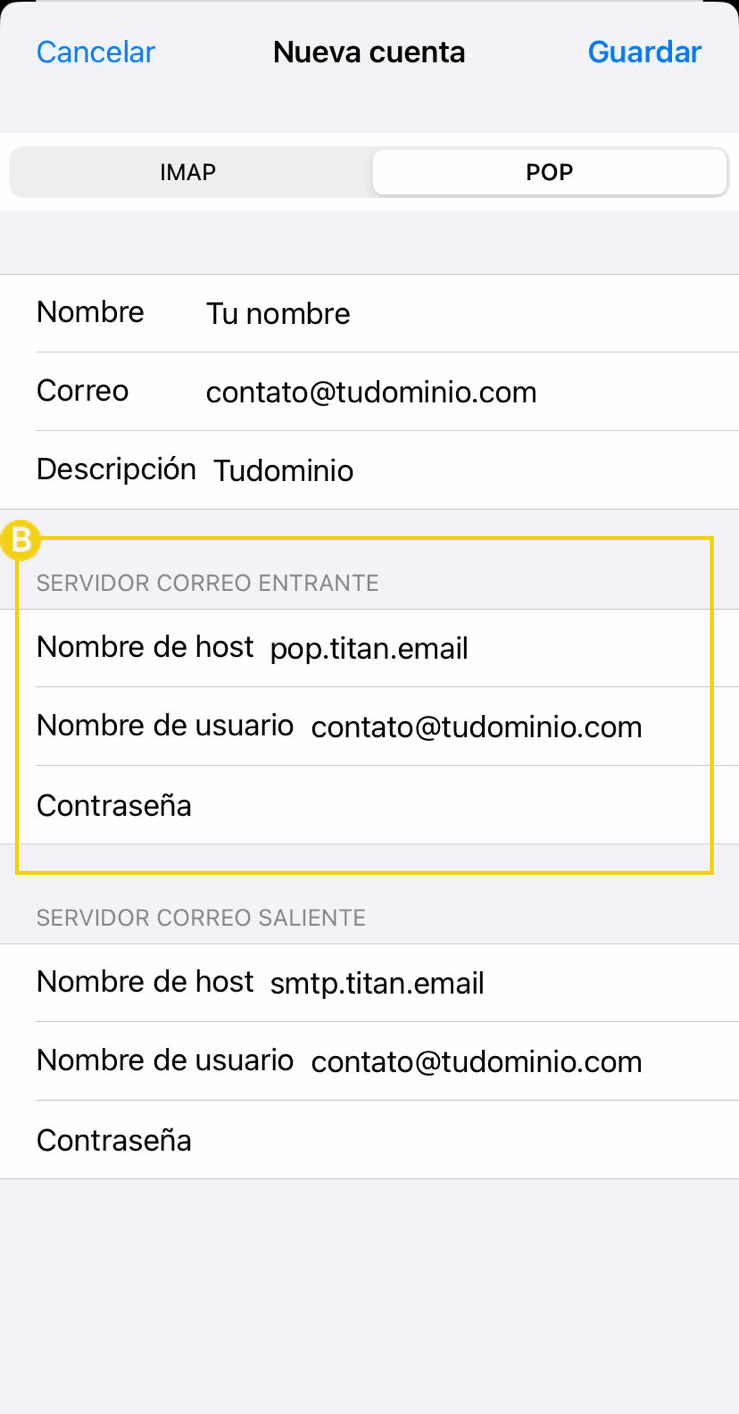Tap the 'Nombre de host' label under outgoing server
The height and width of the screenshot is (1414, 739).
[x=145, y=982]
